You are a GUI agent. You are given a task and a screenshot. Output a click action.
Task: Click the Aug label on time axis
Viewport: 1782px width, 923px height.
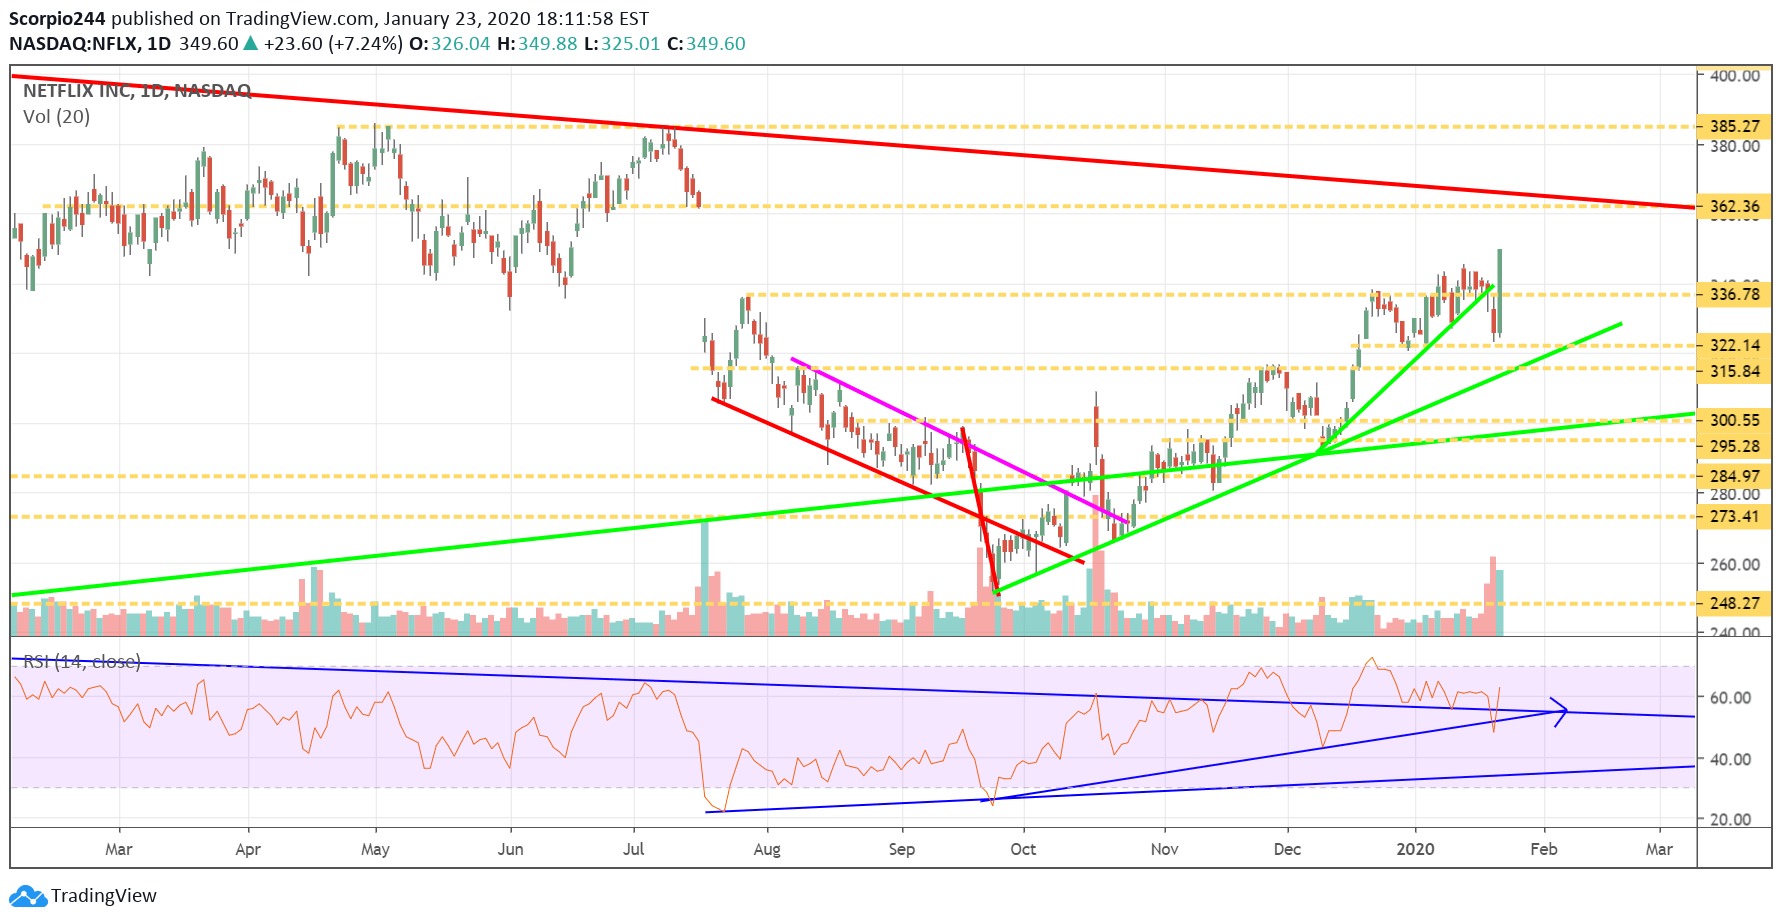(x=767, y=849)
